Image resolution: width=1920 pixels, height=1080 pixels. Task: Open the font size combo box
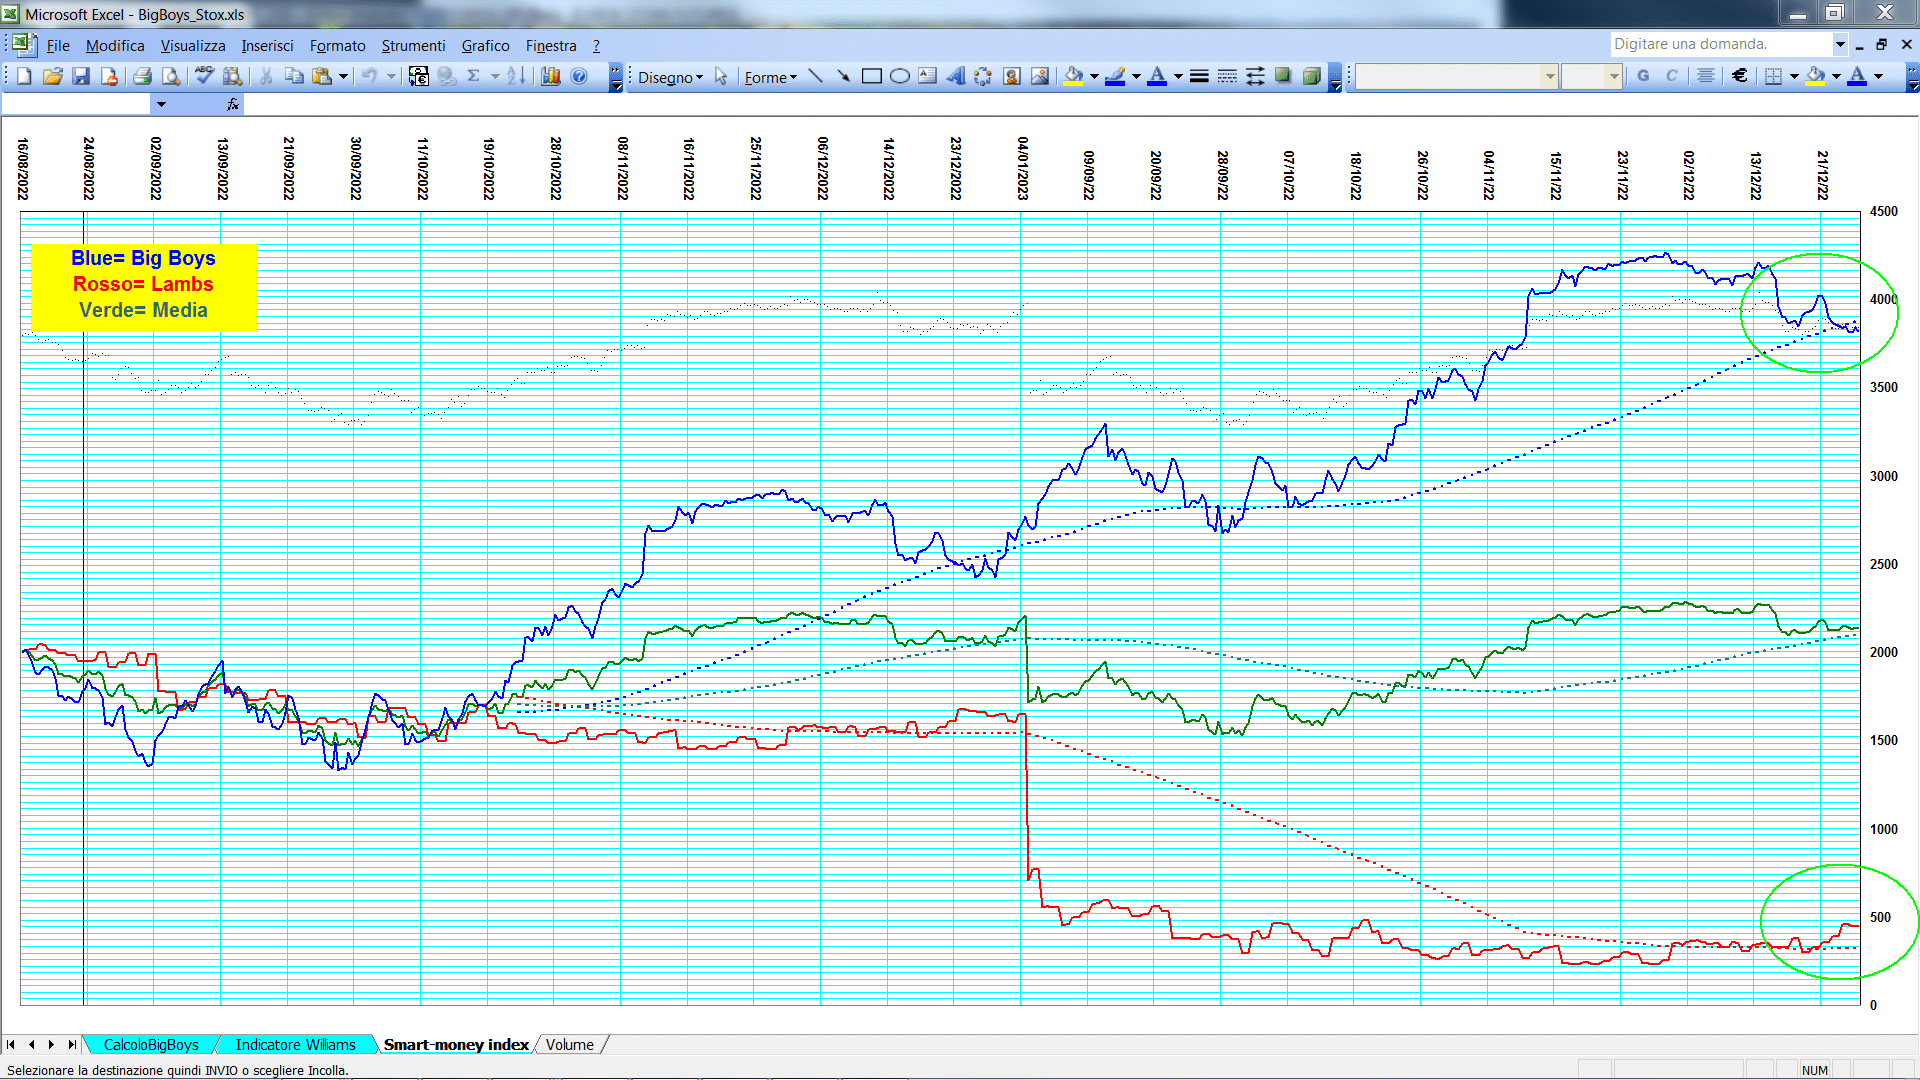(1591, 76)
